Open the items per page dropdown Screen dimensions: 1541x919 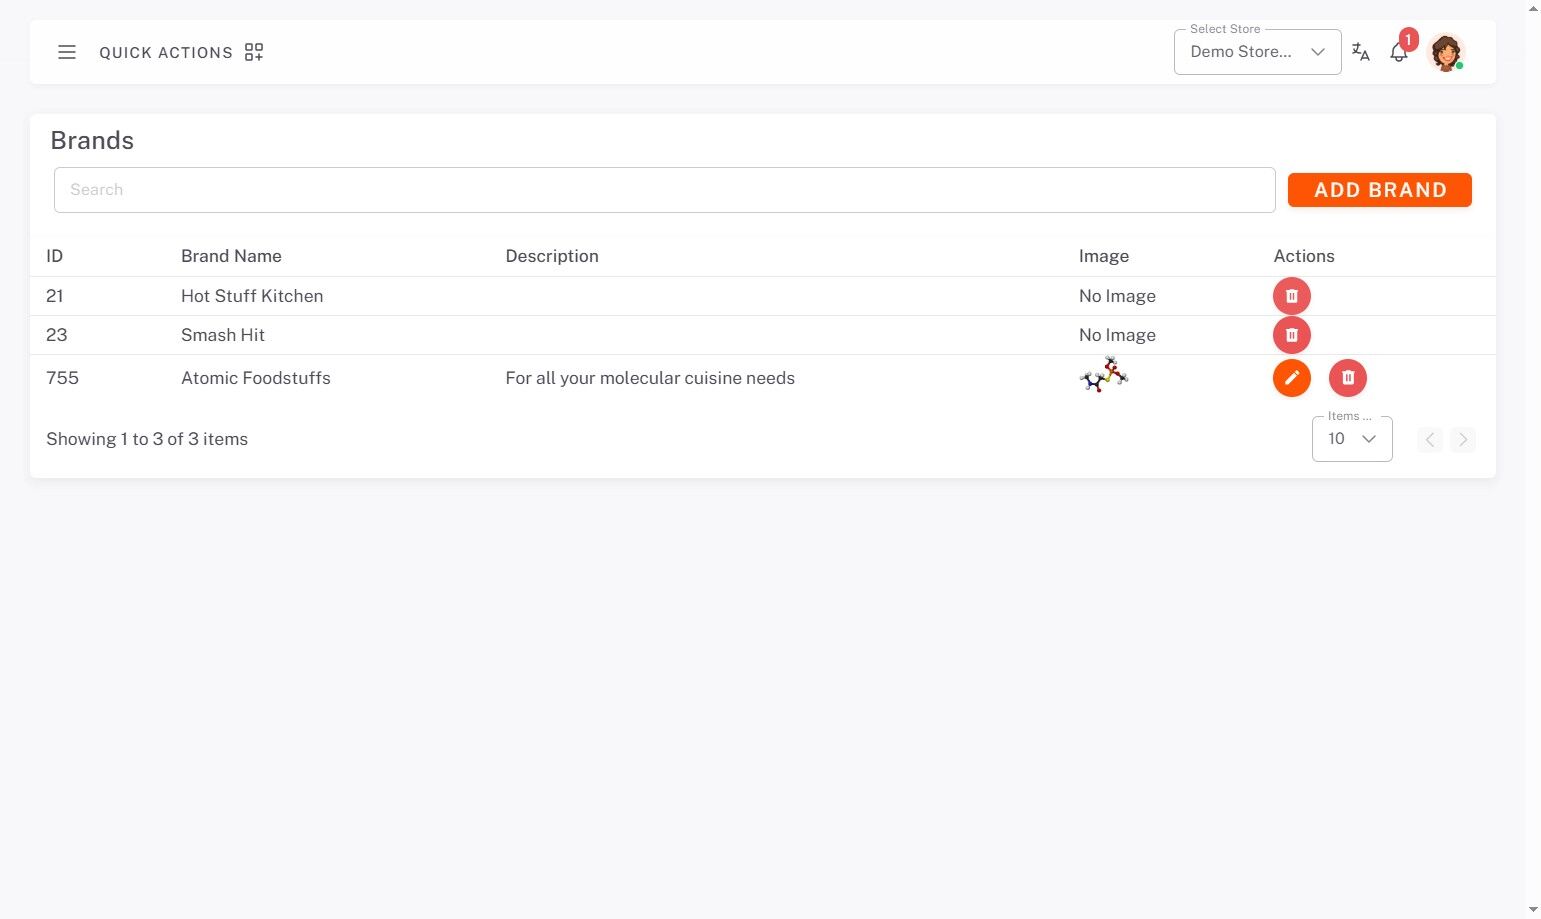pyautogui.click(x=1351, y=439)
